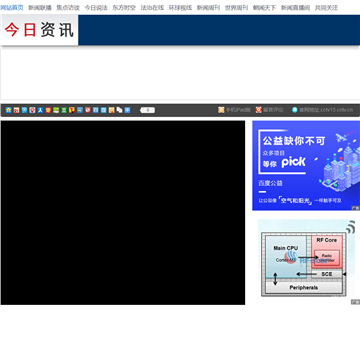Screen dimensions: 360x360
Task: Select 世界周刊 in the navigation bar
Action: [x=236, y=8]
